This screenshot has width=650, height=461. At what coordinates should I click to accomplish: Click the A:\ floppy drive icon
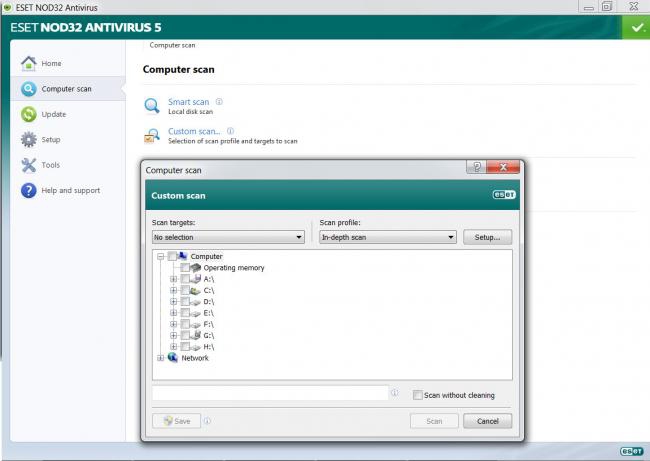click(195, 279)
